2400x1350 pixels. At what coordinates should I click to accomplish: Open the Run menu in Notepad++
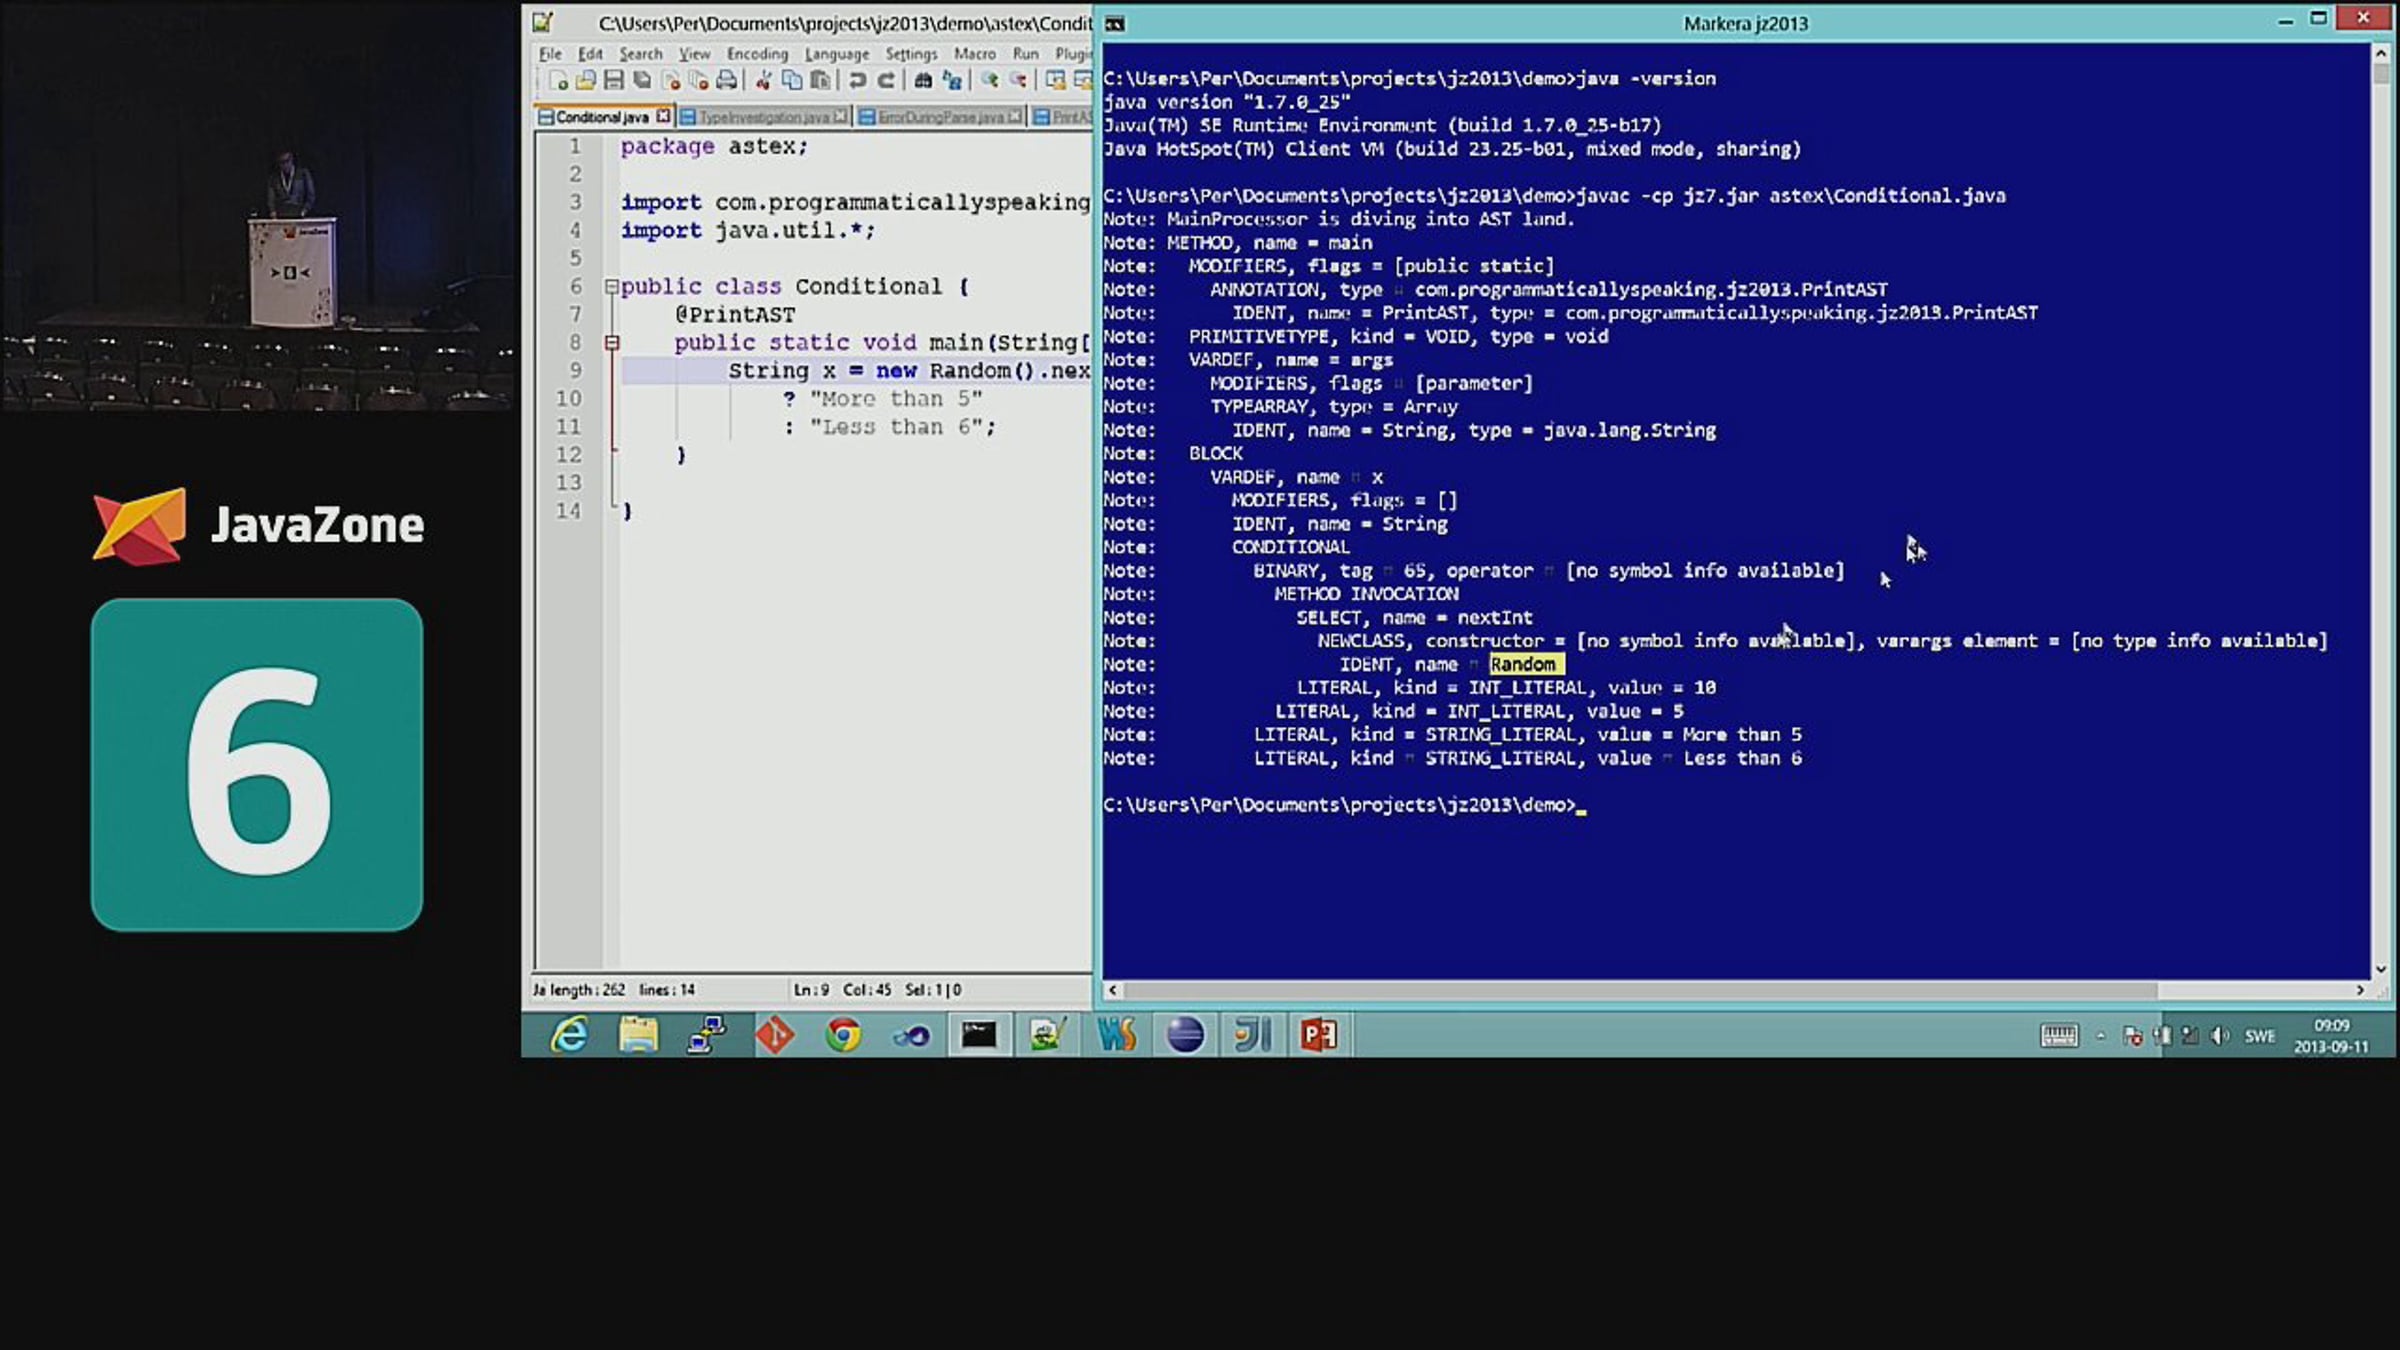[x=1025, y=54]
